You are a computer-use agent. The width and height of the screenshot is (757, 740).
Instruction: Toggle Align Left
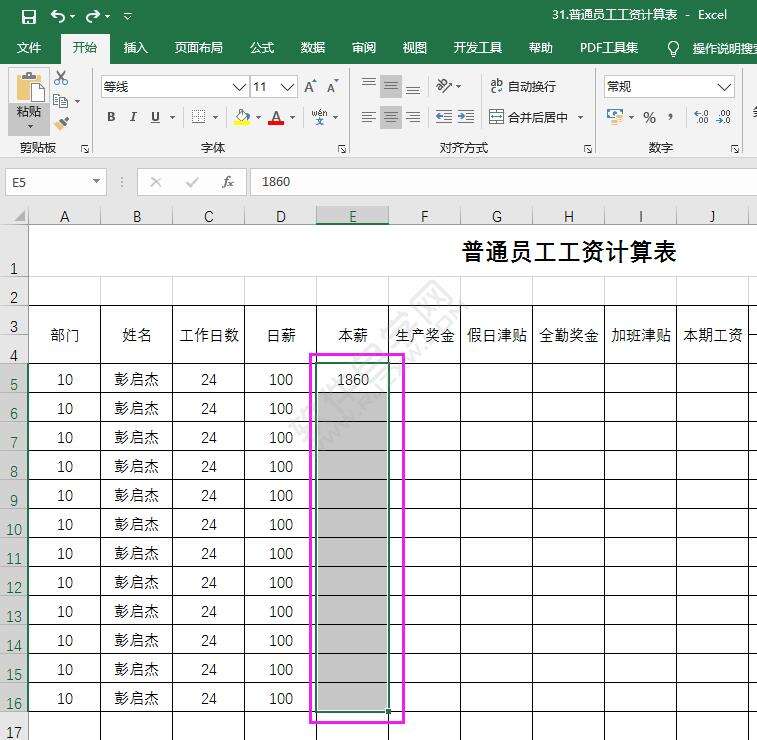click(x=369, y=117)
